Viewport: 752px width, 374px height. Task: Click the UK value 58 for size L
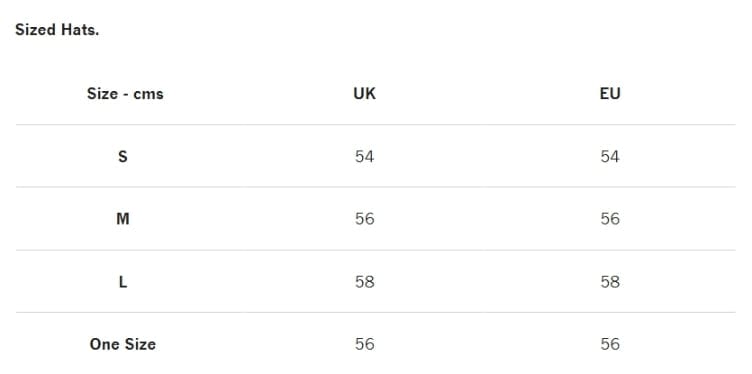(364, 282)
